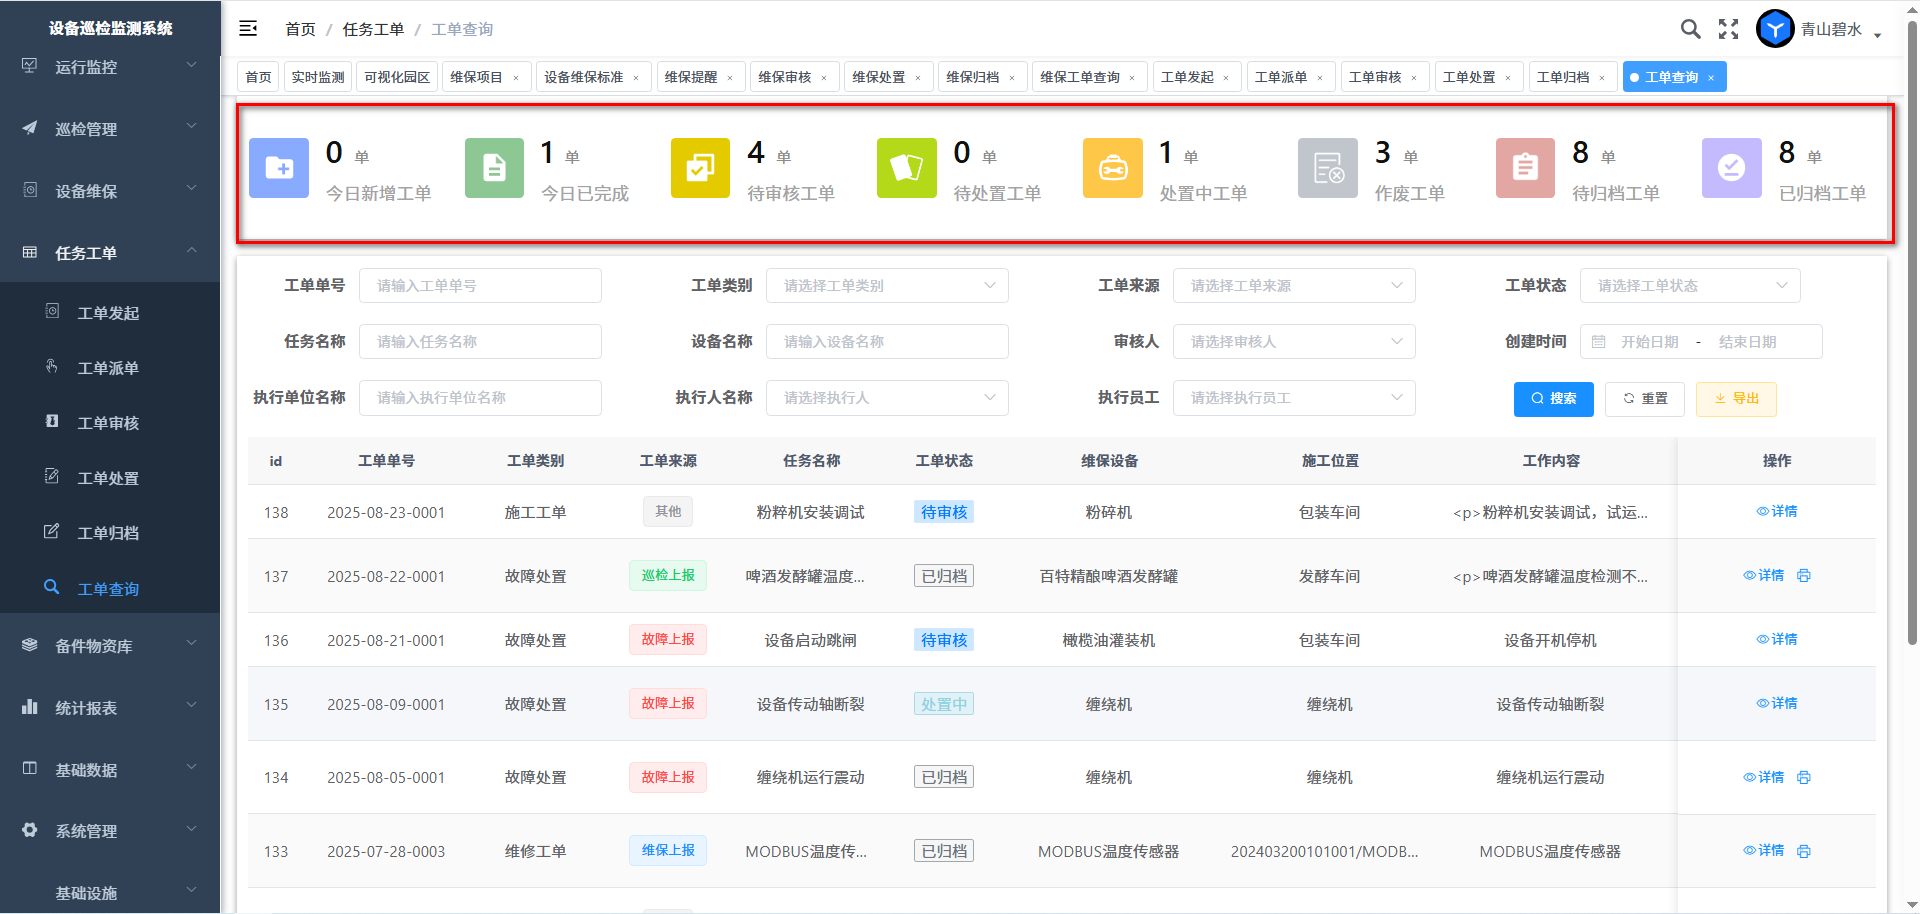
Task: Focus the 工单单号 input field
Action: point(480,286)
